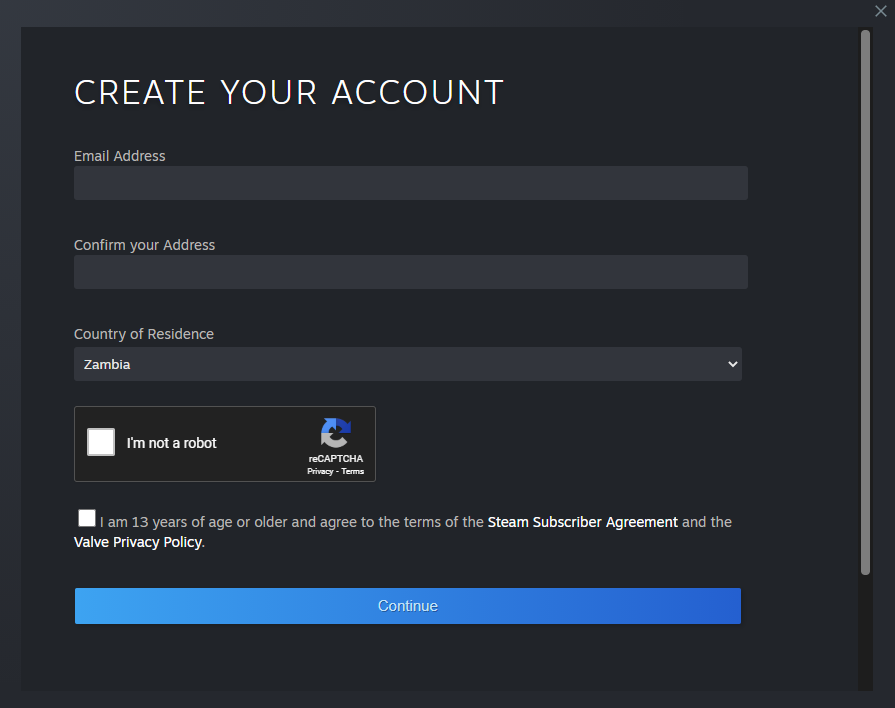Check the 13 years of age agreement box
Image resolution: width=895 pixels, height=708 pixels.
pyautogui.click(x=87, y=518)
